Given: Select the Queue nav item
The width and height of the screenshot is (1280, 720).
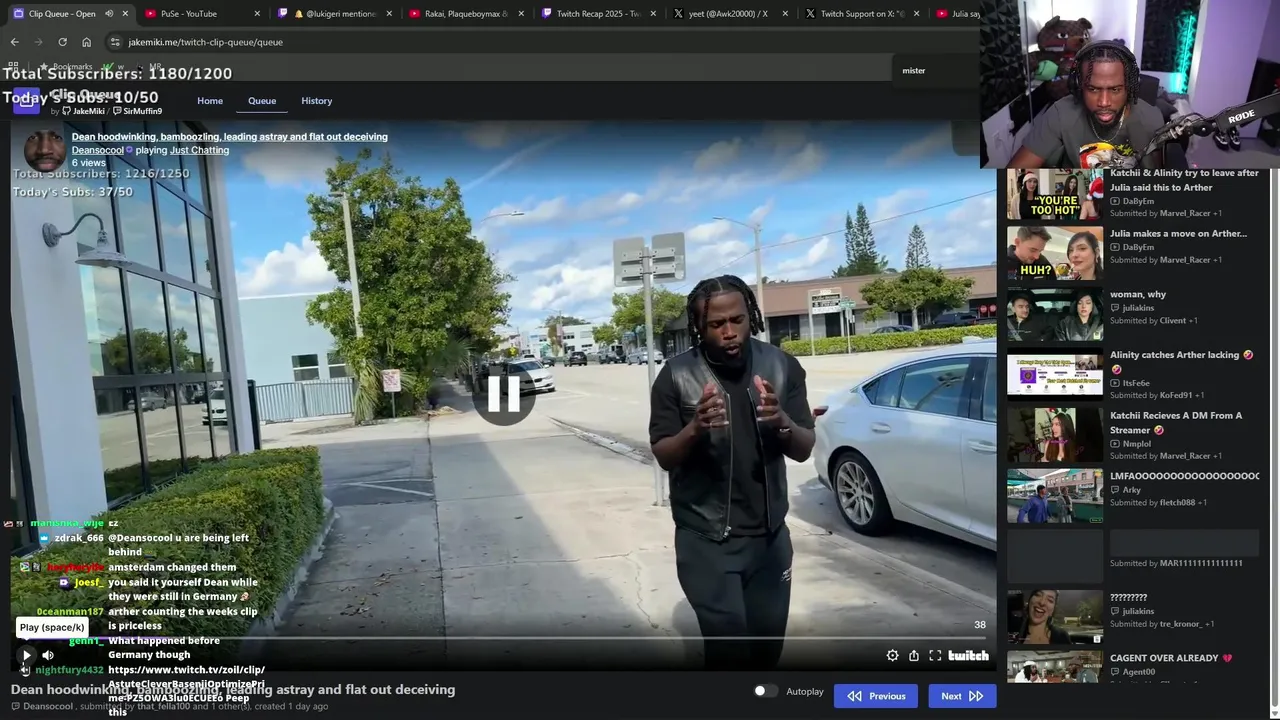Looking at the screenshot, I should click(262, 101).
